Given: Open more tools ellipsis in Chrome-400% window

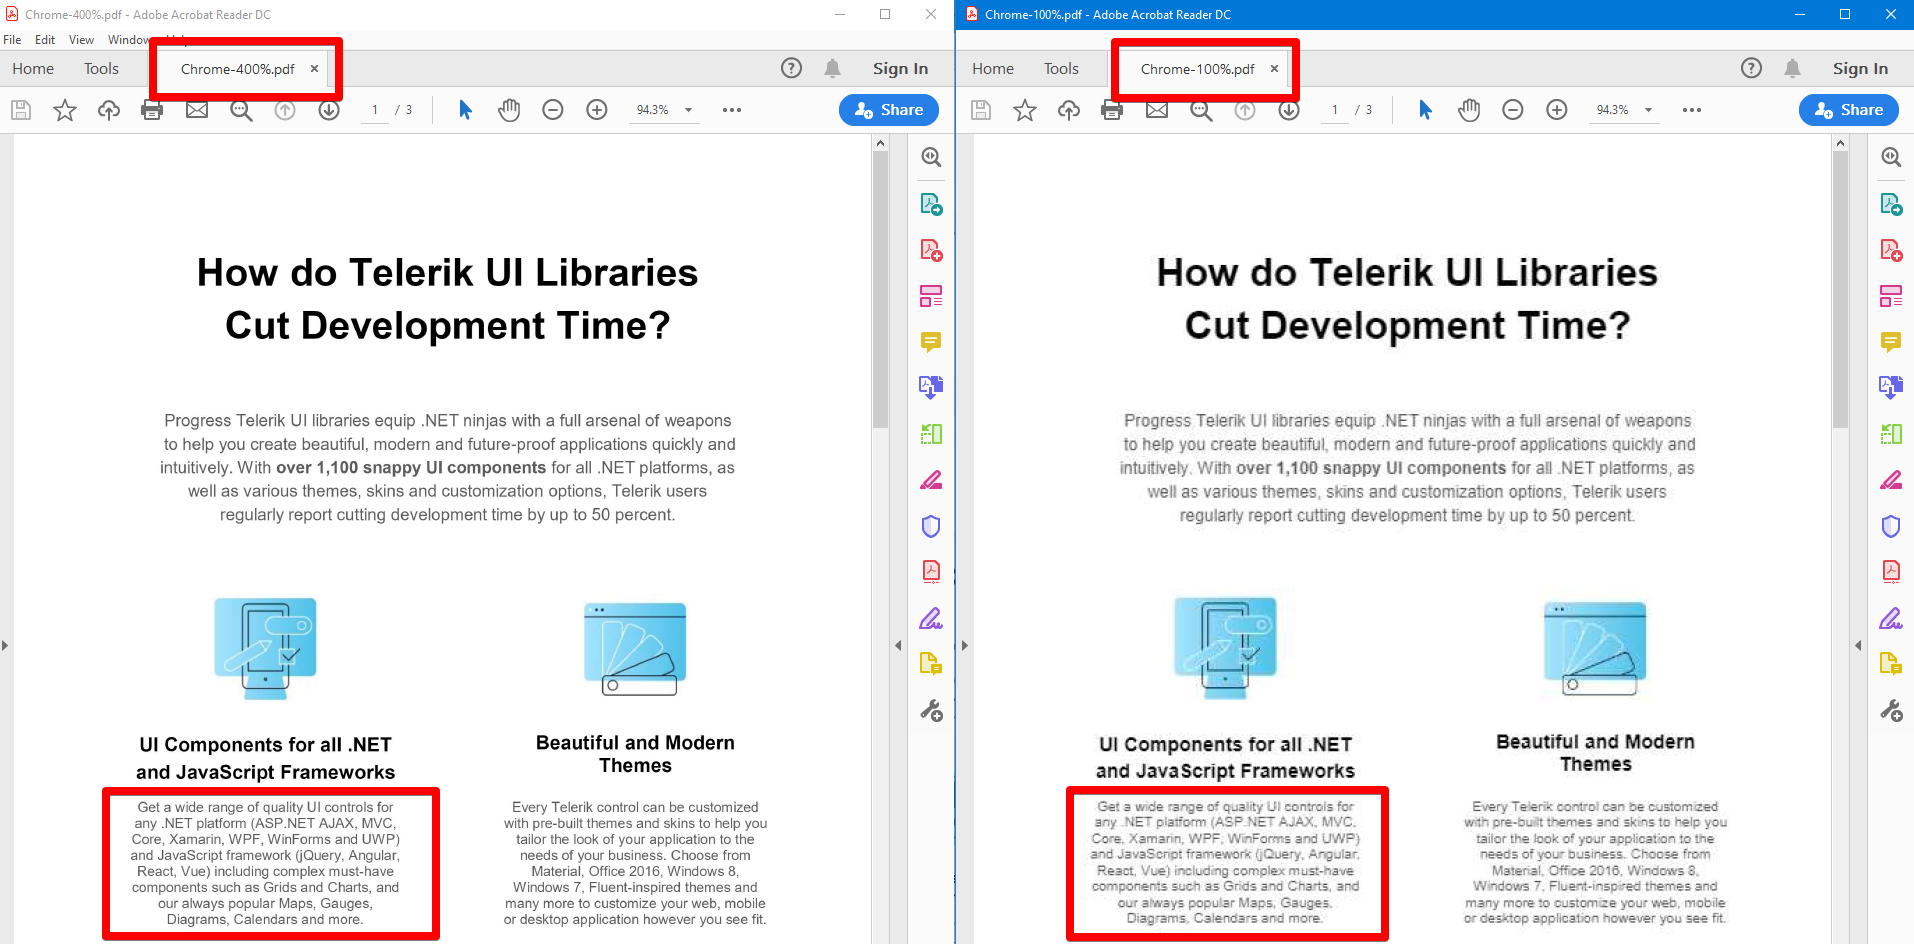Looking at the screenshot, I should (x=732, y=110).
